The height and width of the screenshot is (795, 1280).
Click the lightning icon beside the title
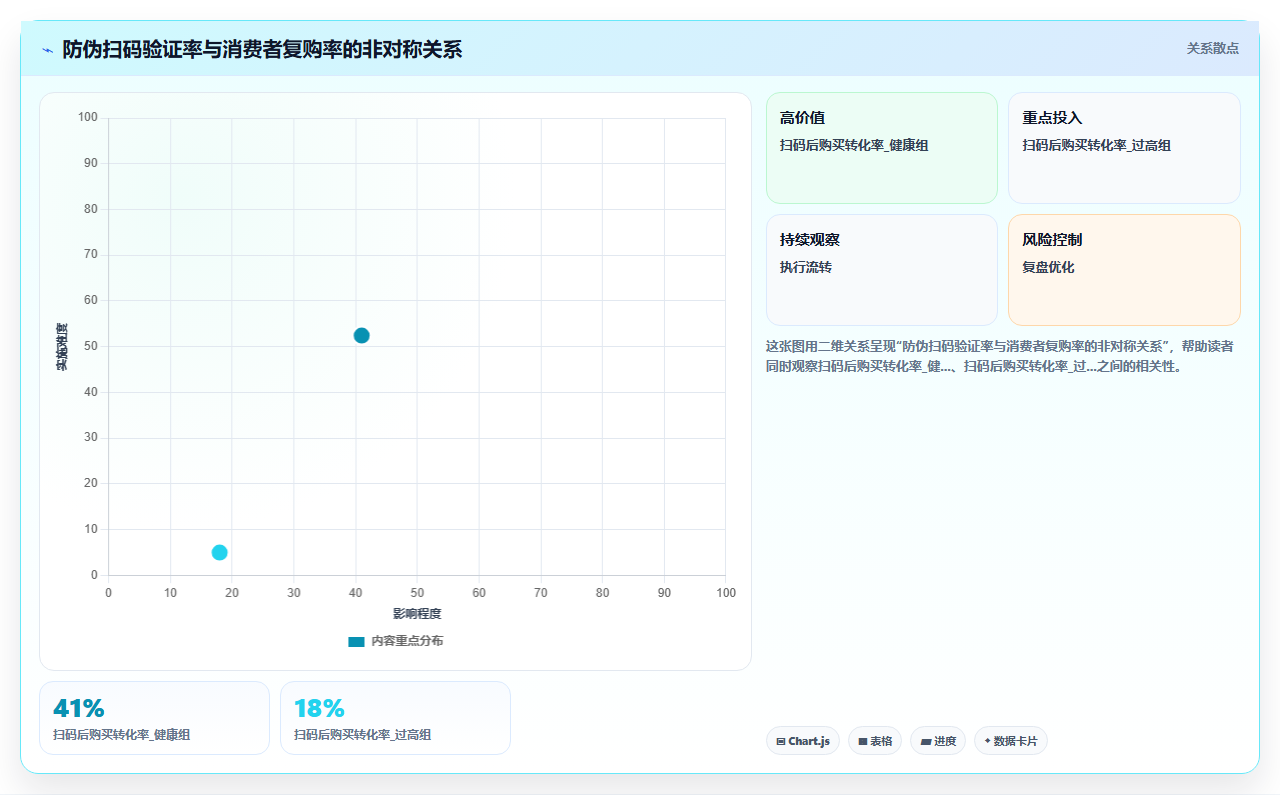click(48, 50)
